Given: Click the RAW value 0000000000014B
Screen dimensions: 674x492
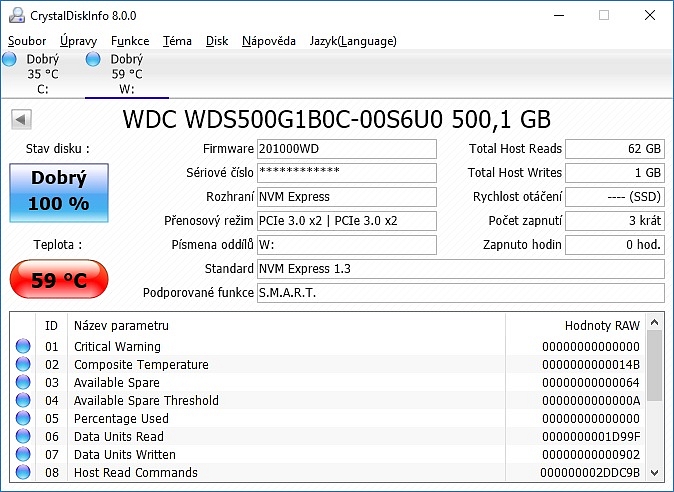Looking at the screenshot, I should [591, 364].
